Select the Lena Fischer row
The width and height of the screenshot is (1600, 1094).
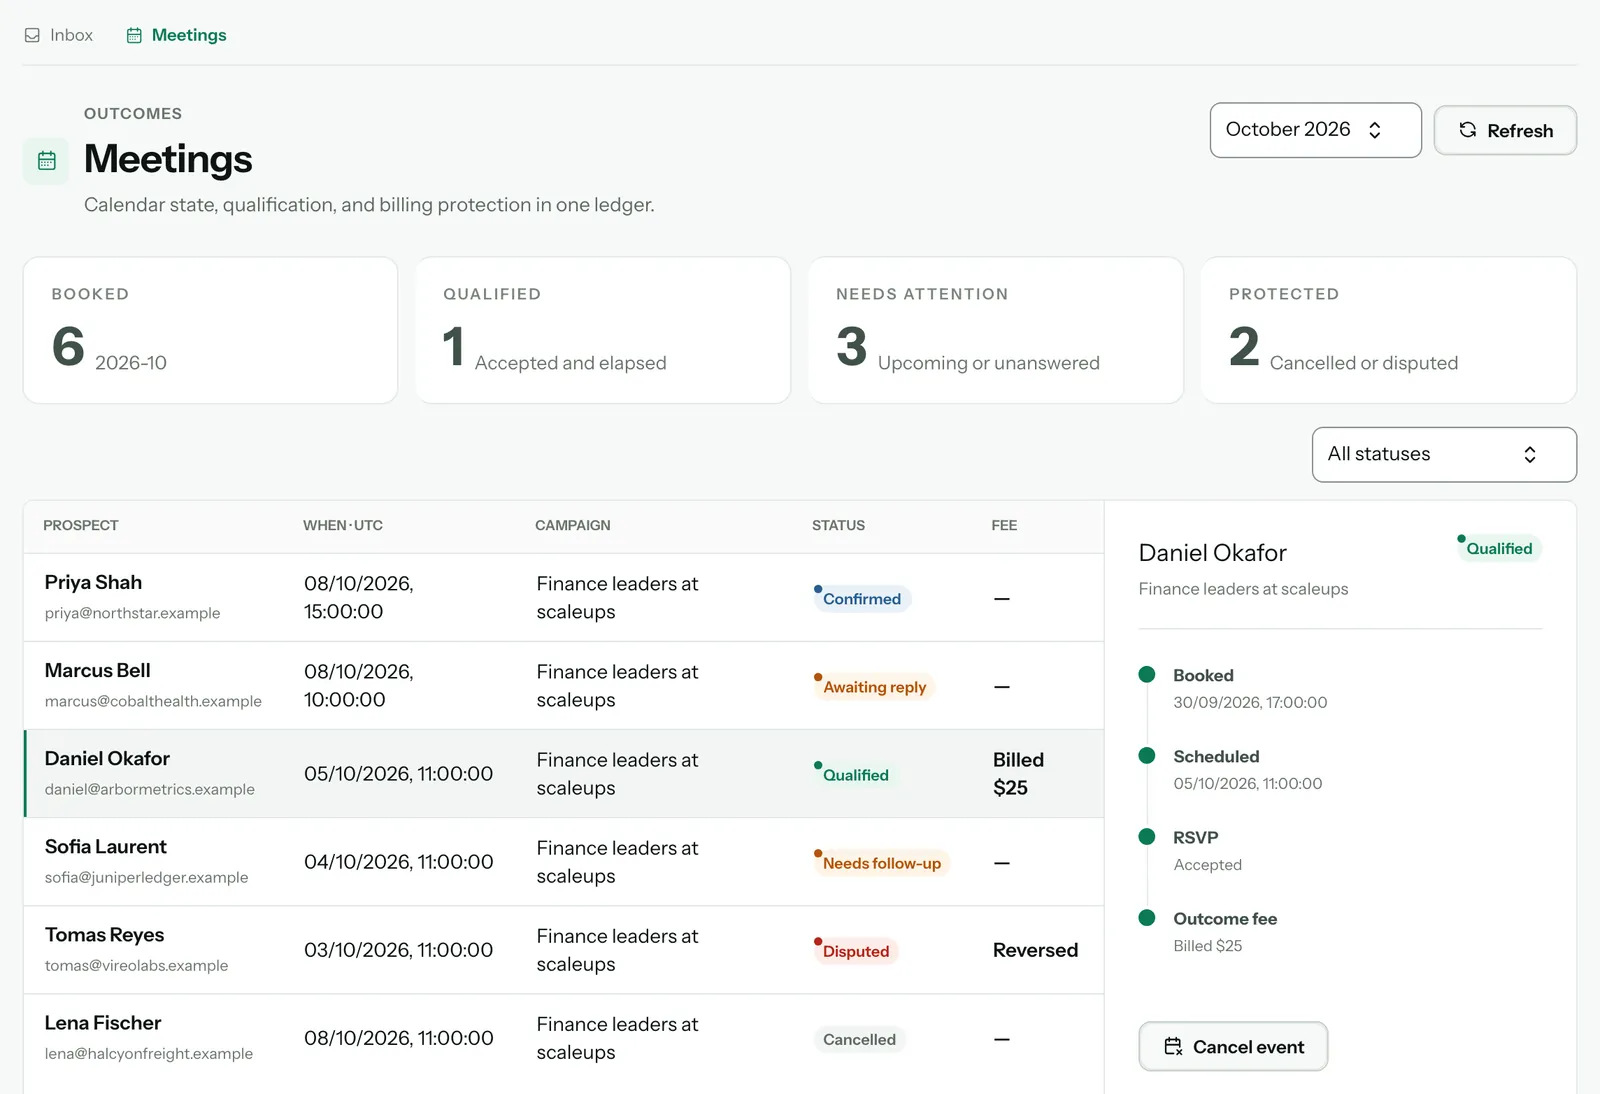(564, 1038)
